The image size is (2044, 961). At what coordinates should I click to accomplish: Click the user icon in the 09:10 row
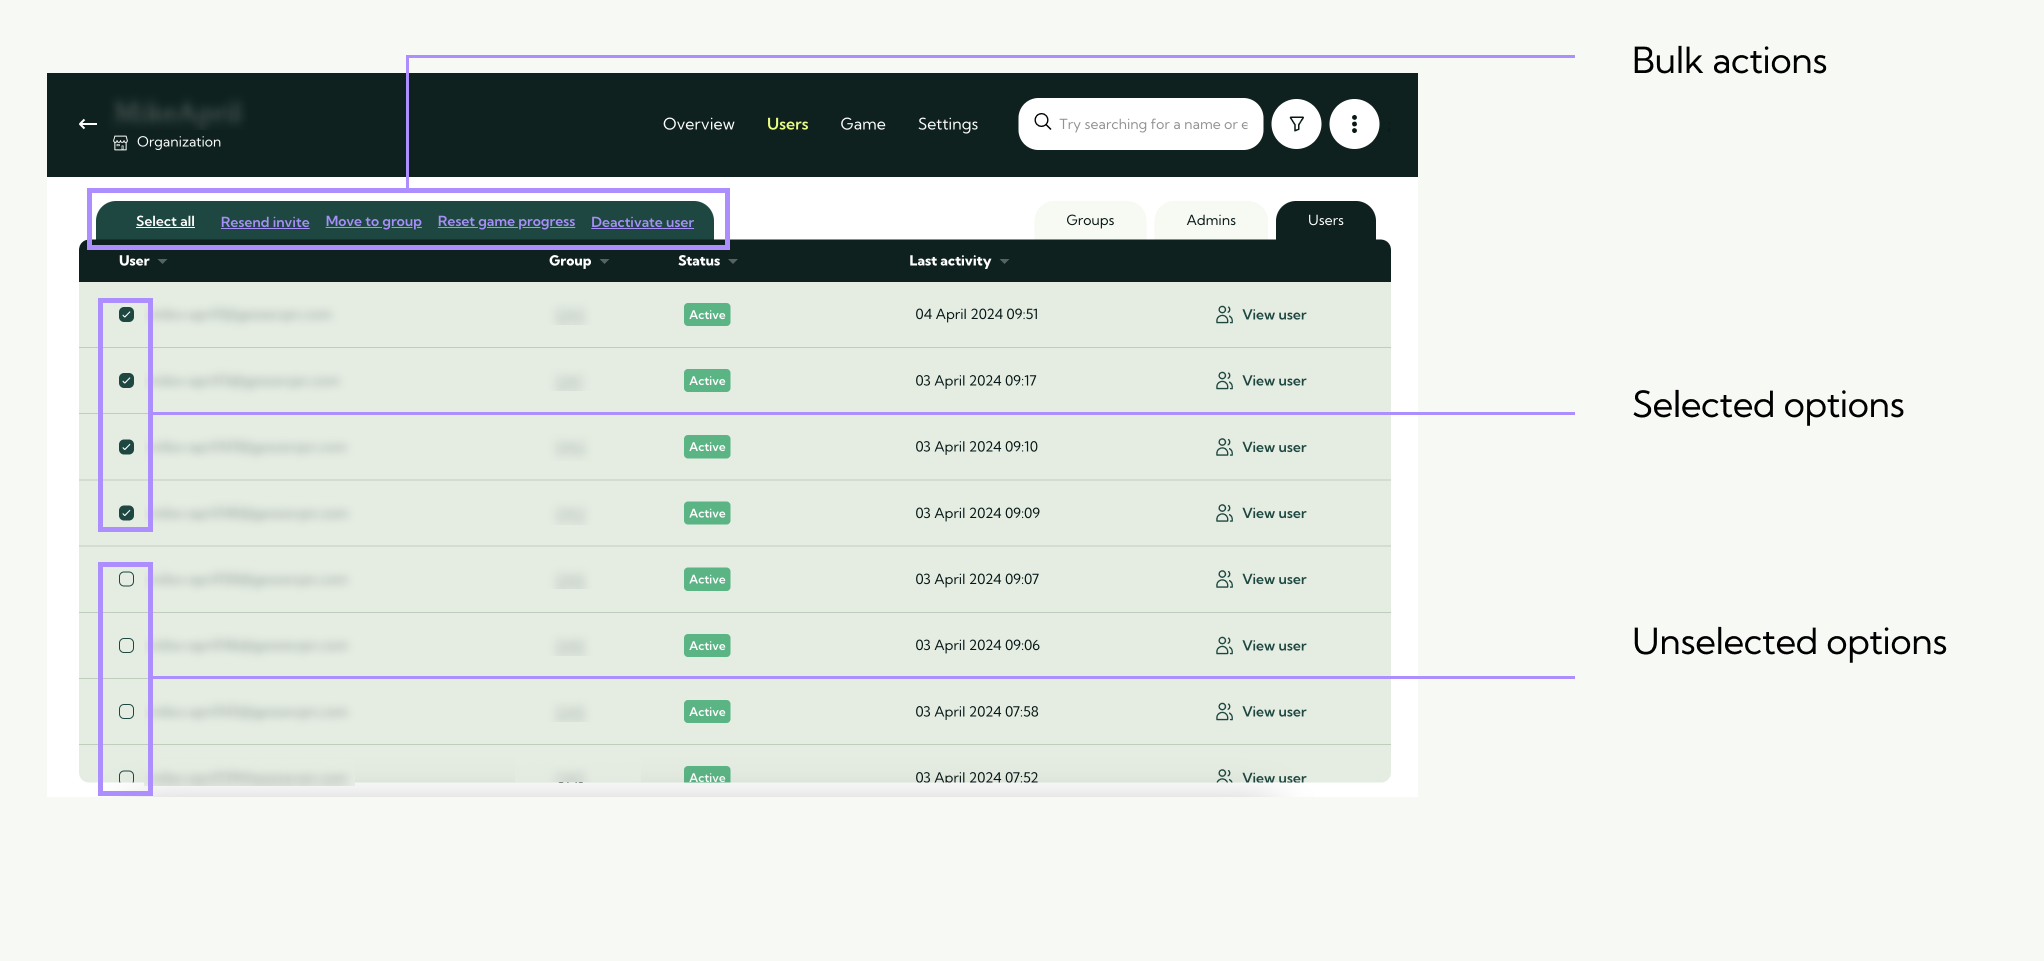click(1224, 447)
